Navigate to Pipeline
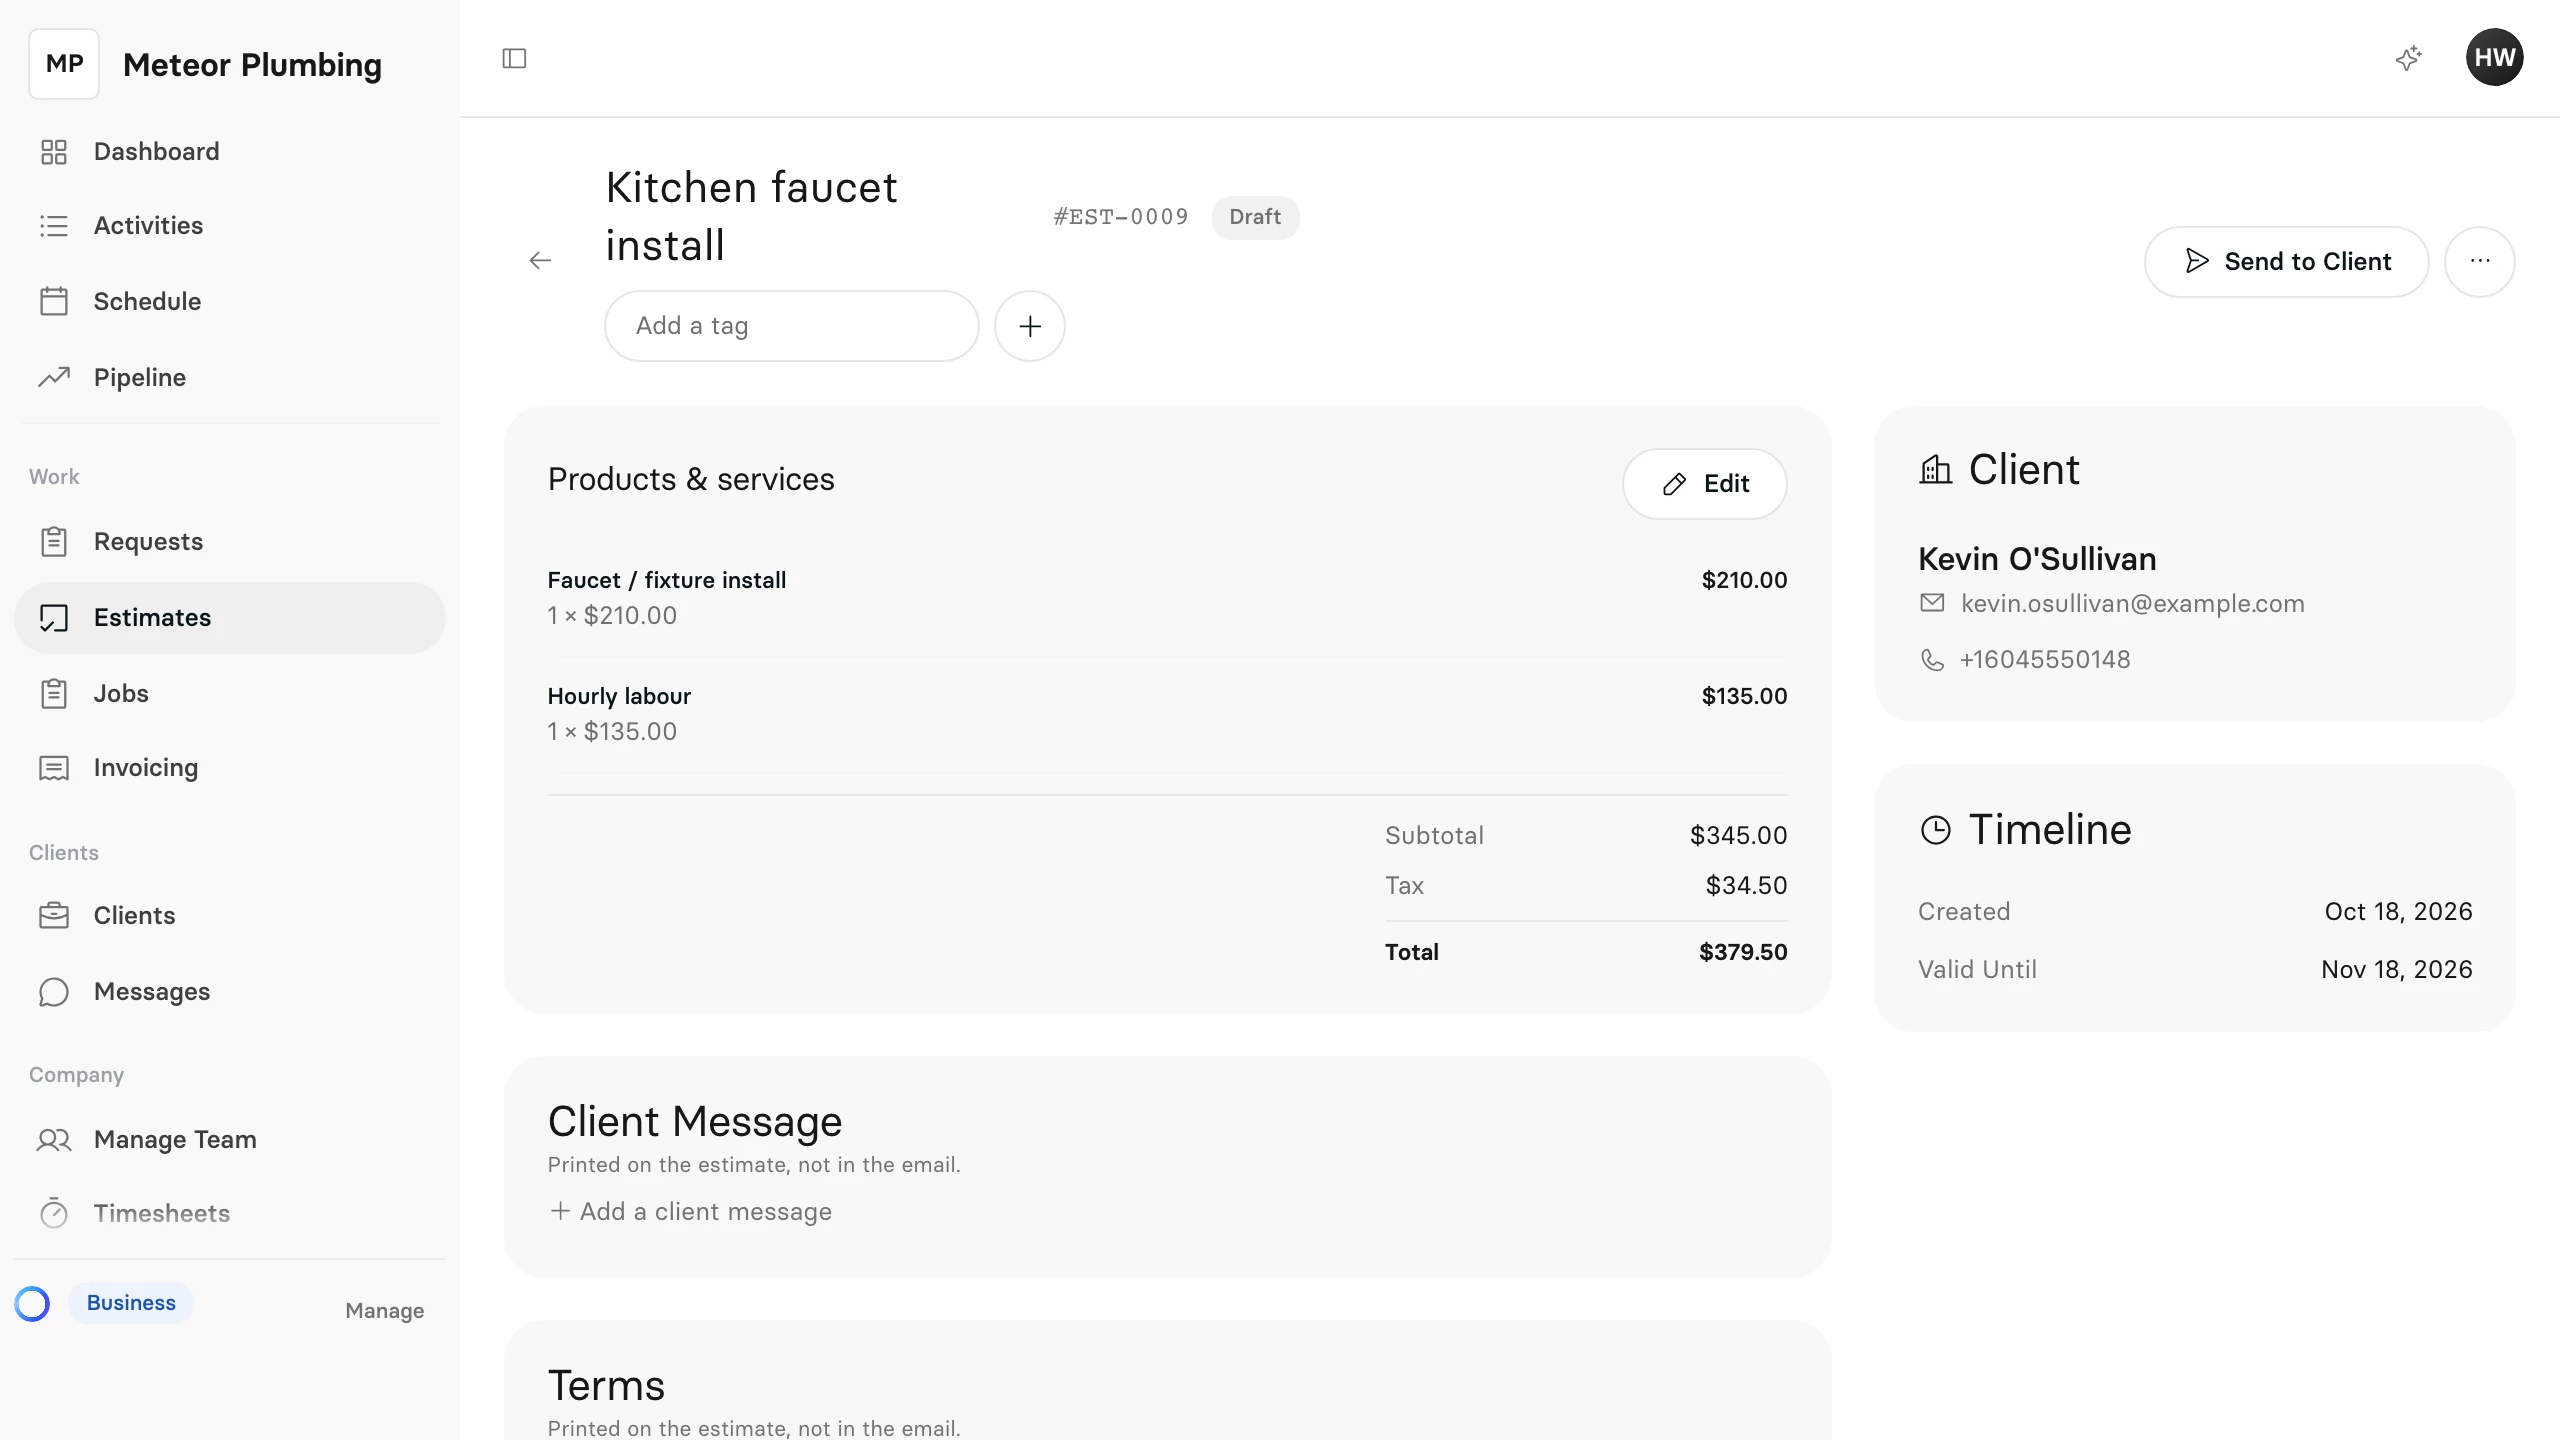 click(230, 377)
